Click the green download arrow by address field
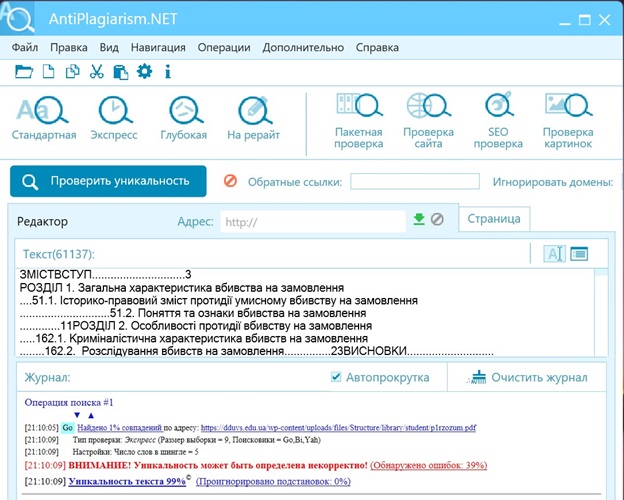 click(419, 219)
